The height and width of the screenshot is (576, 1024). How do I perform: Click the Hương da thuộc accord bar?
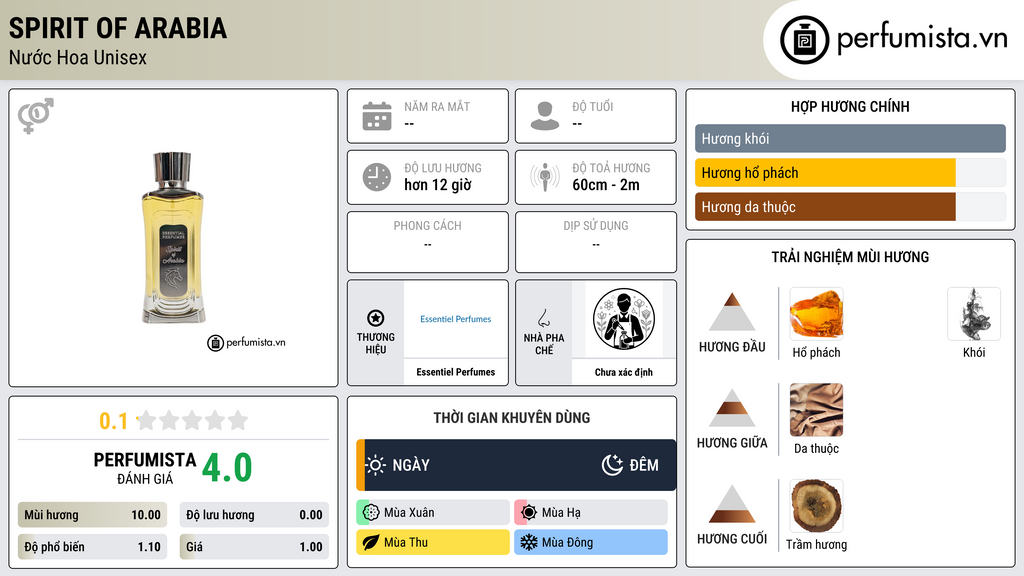850,207
